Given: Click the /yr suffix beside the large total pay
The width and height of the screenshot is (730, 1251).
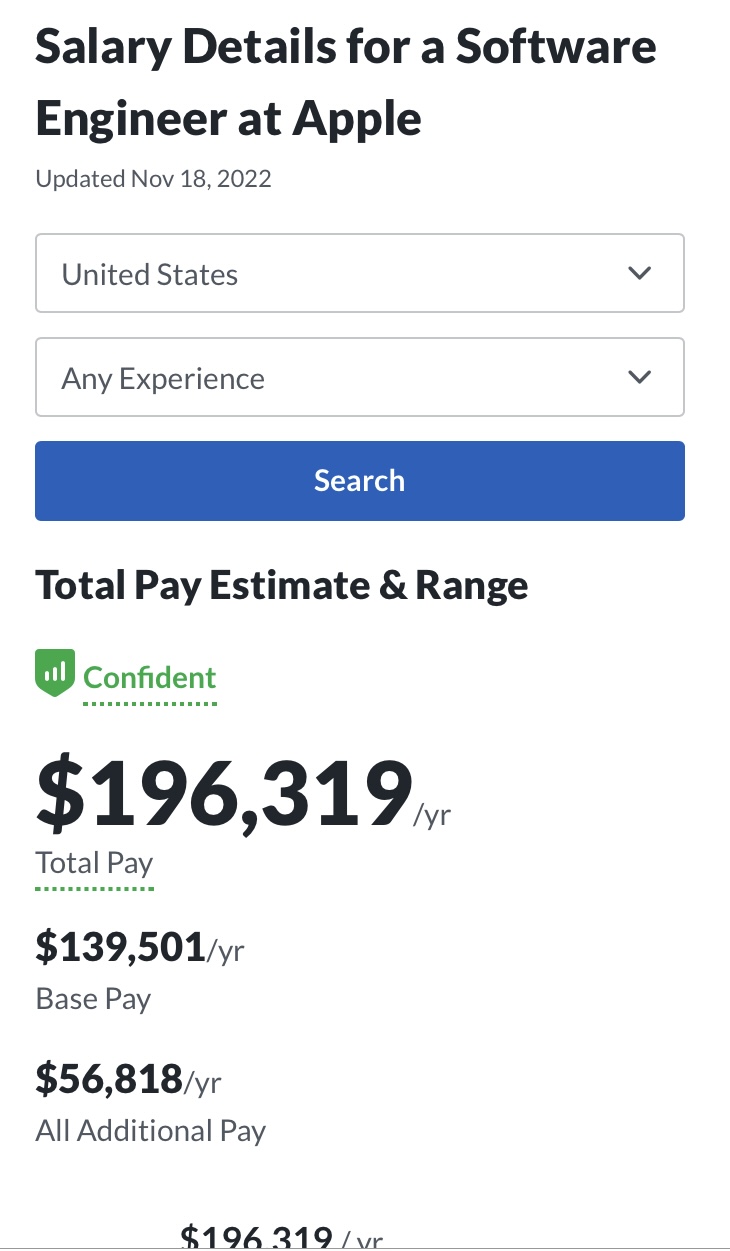Looking at the screenshot, I should click(x=432, y=815).
